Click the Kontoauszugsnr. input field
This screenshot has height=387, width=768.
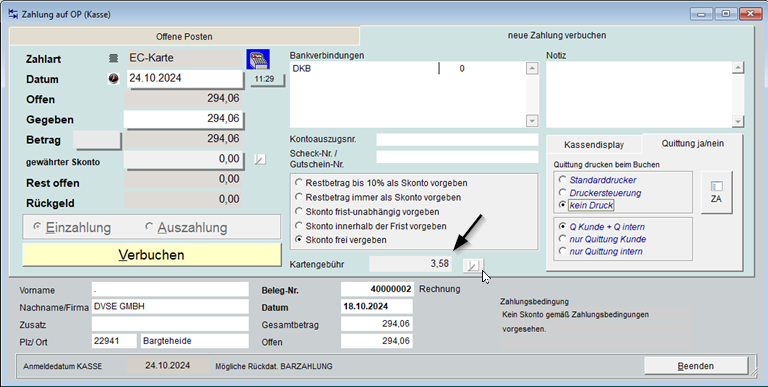pyautogui.click(x=457, y=140)
